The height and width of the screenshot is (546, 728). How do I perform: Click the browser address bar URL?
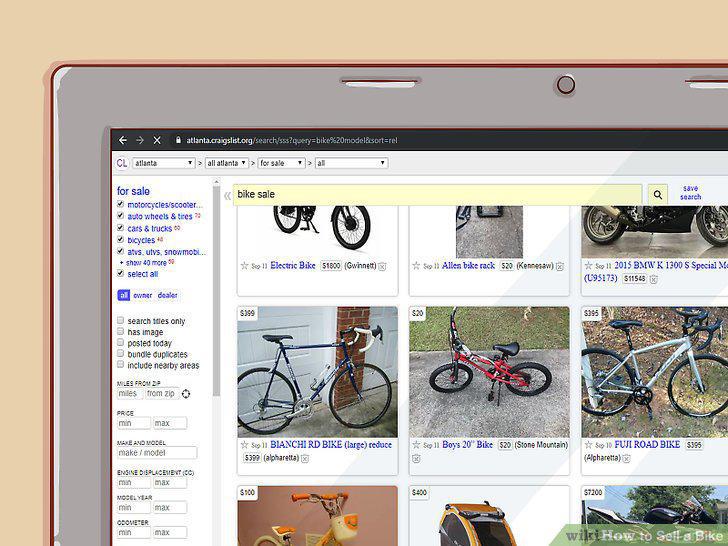(x=292, y=140)
